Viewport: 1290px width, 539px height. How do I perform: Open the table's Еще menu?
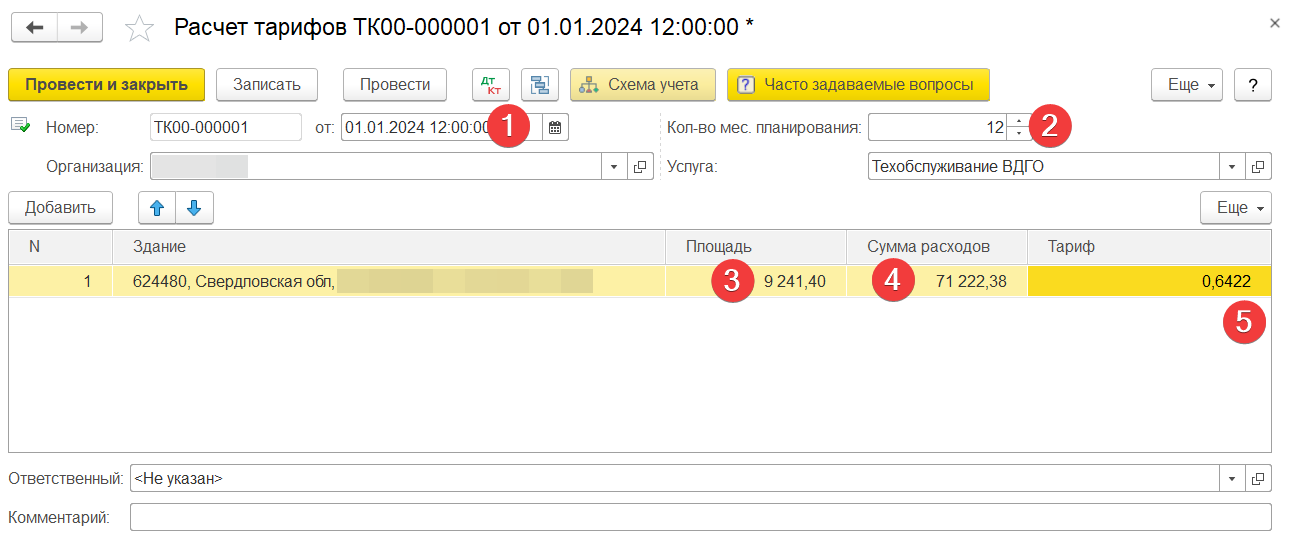(1236, 208)
